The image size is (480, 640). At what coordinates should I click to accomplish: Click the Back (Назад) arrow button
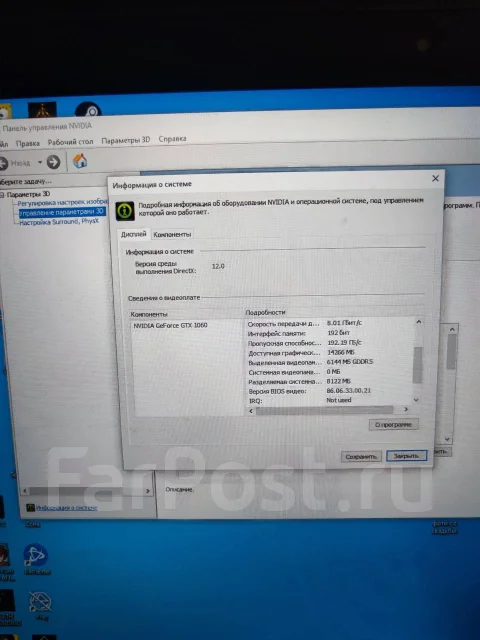tap(4, 163)
